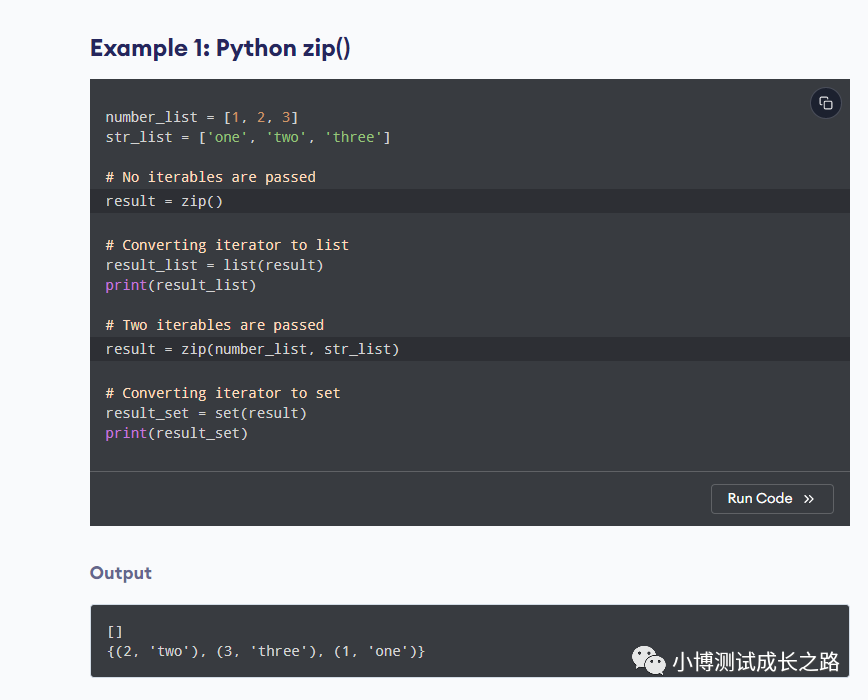Click the WeChat logo in the watermark
The width and height of the screenshot is (868, 700).
647,660
